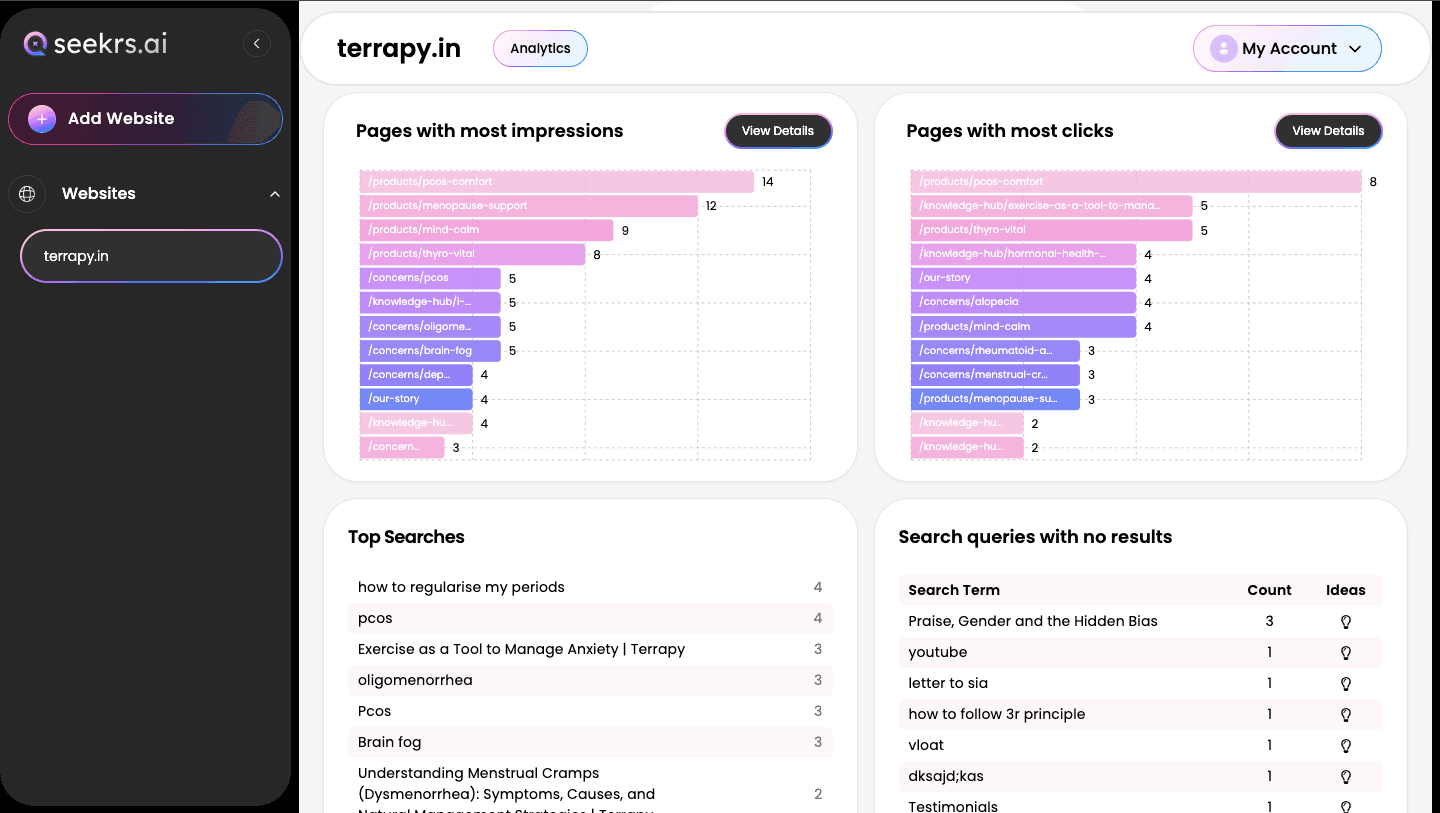Click the /products/pcos-comfort clicks bar
The height and width of the screenshot is (813, 1440).
coord(1136,182)
